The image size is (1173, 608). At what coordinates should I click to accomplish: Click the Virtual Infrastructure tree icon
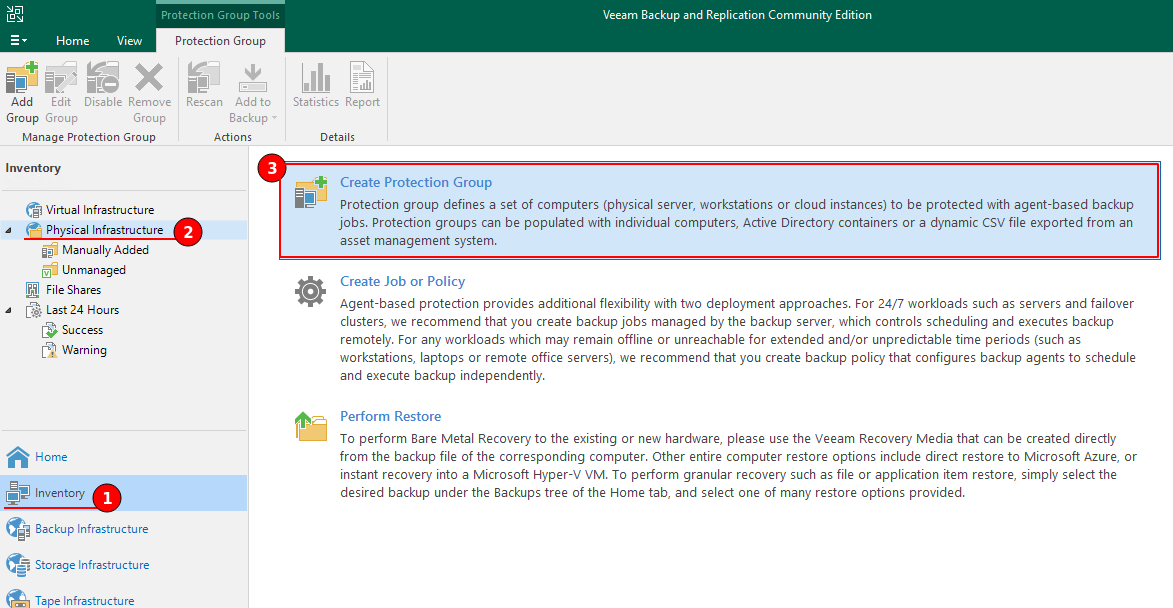[34, 210]
